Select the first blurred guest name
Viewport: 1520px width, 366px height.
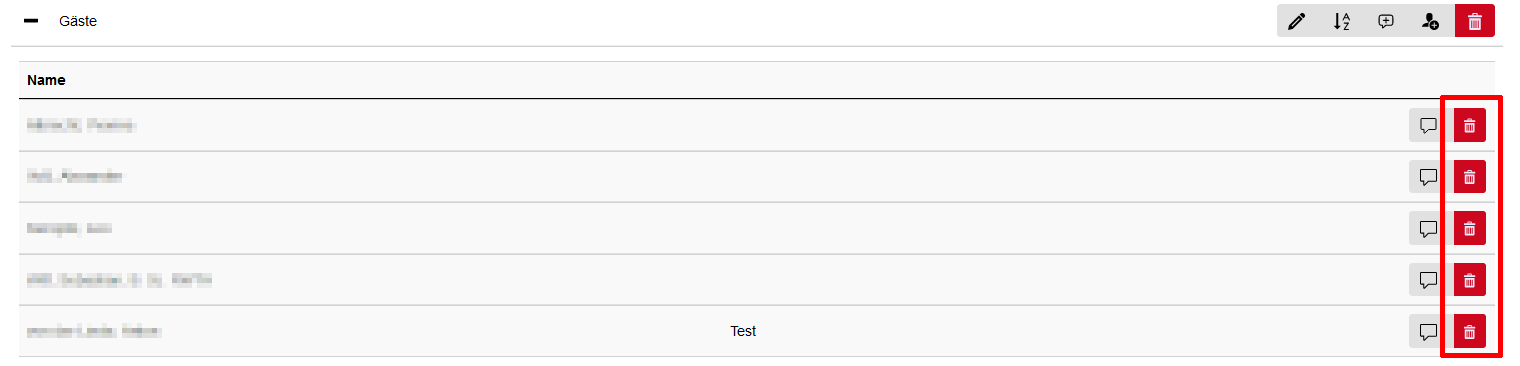81,125
